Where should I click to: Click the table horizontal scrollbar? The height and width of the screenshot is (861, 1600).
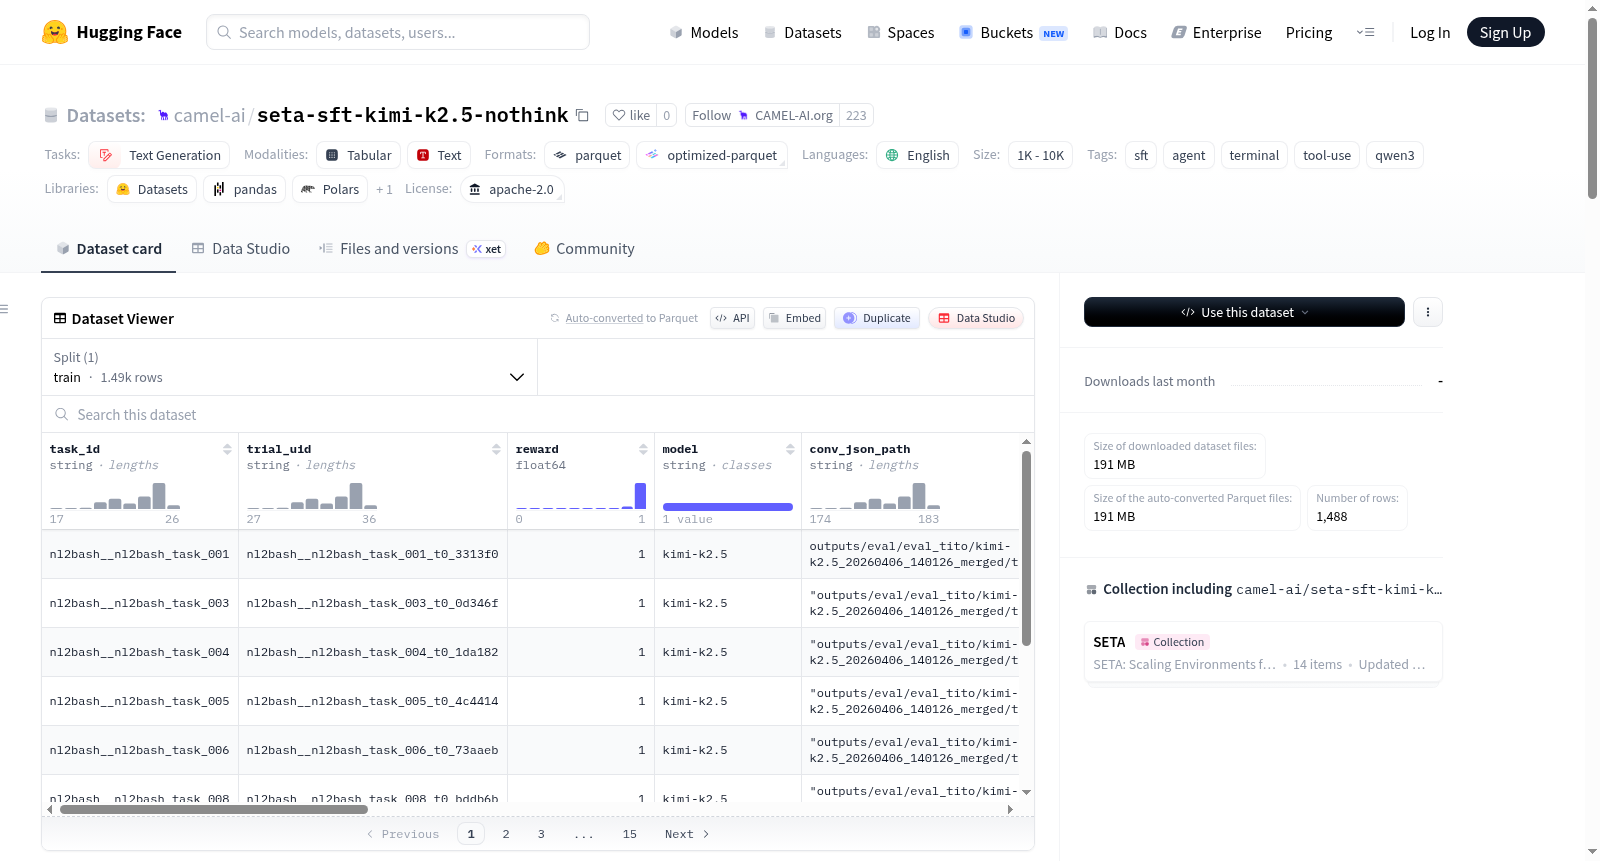[x=214, y=809]
